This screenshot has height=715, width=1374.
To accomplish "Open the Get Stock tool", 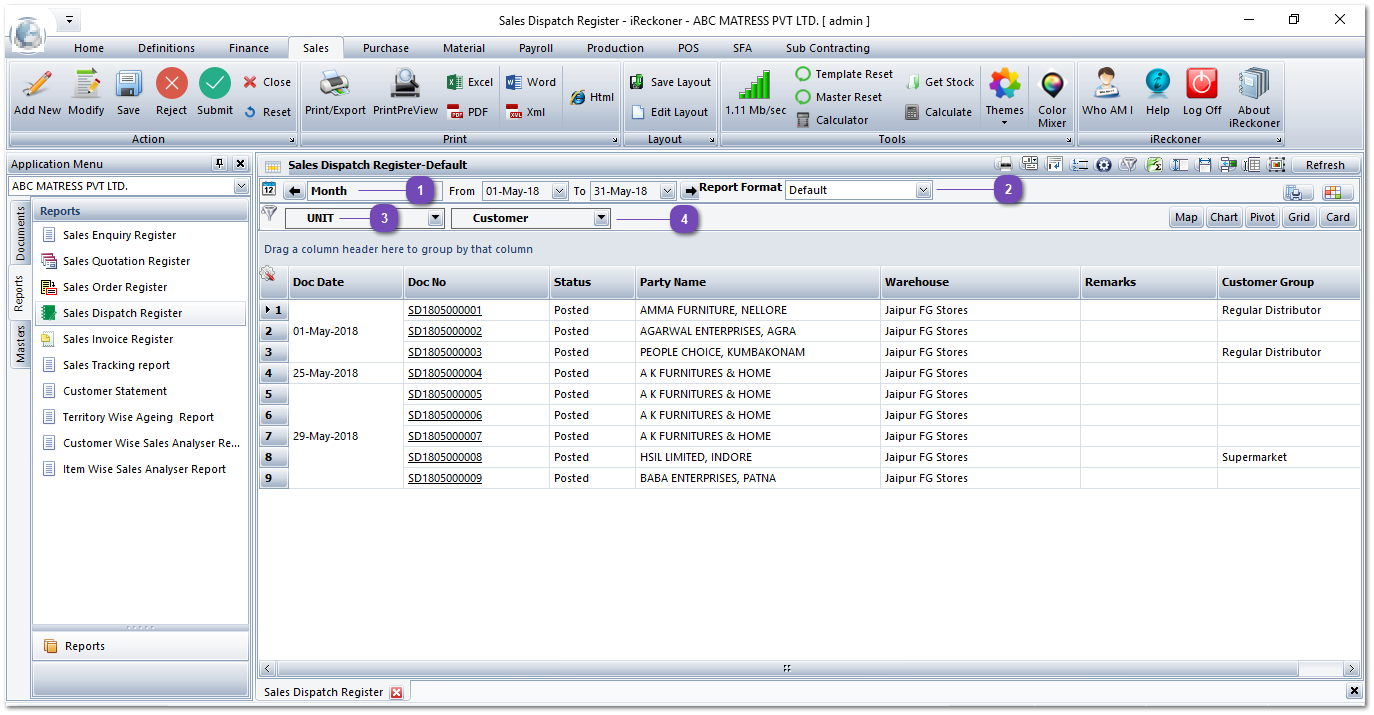I will pos(938,82).
